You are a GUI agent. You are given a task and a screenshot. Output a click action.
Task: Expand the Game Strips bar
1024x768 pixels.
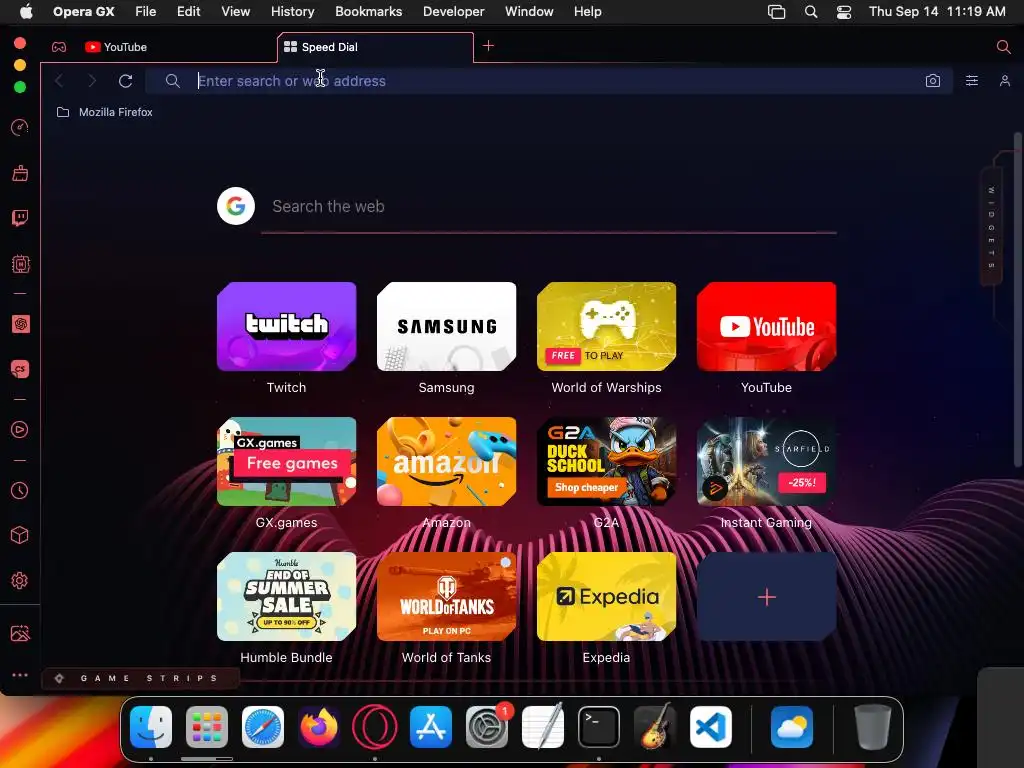[140, 679]
